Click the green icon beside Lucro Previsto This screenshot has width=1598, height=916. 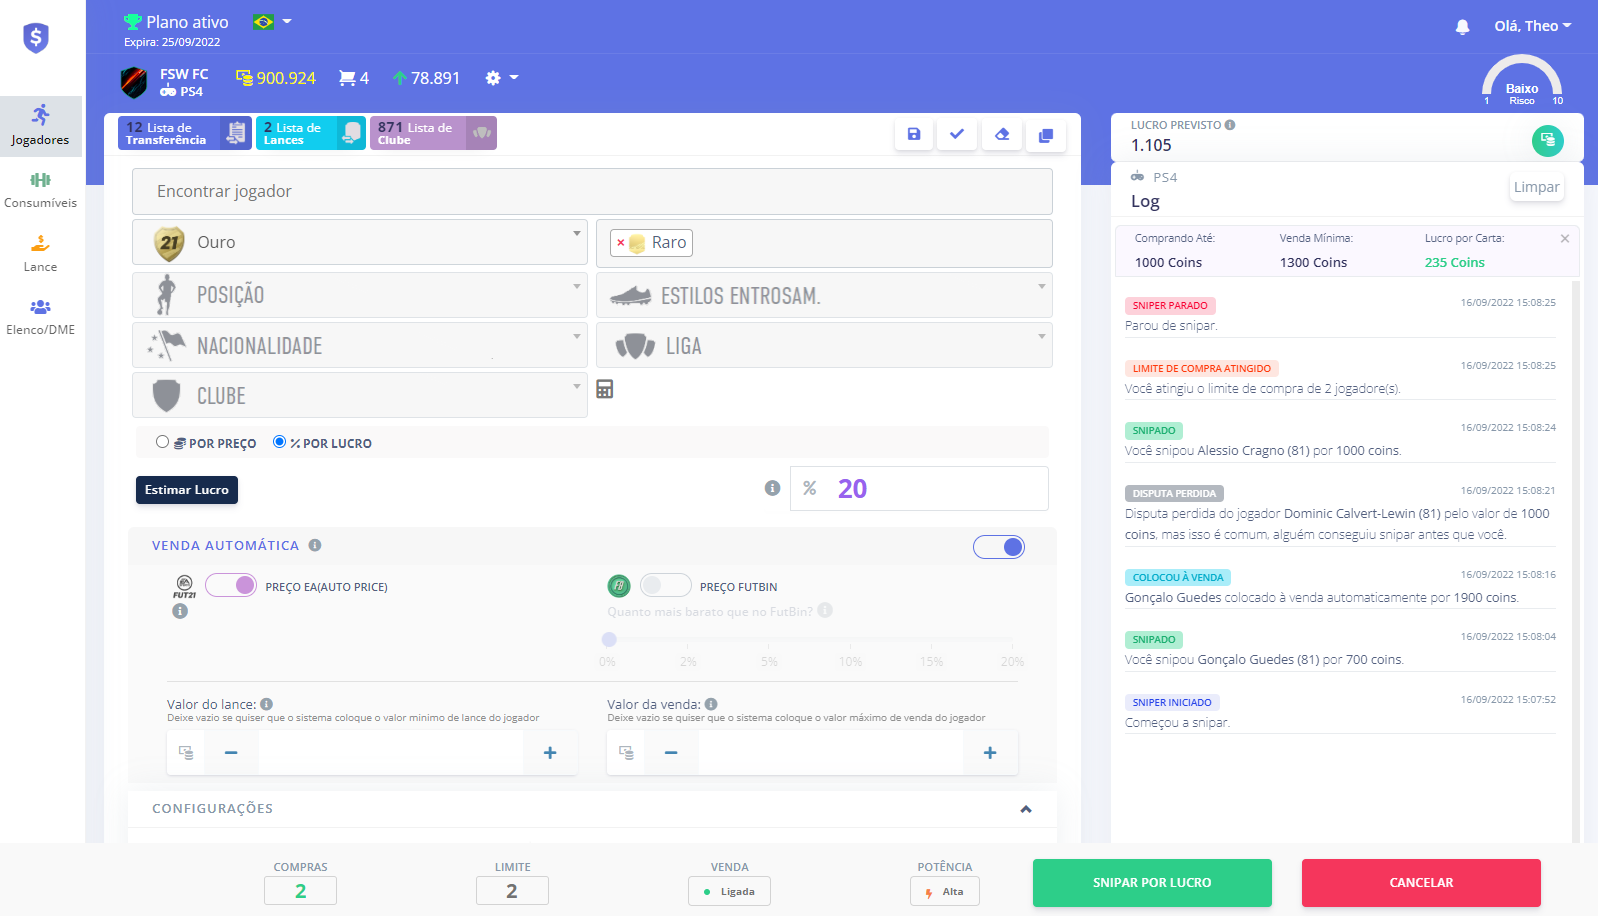[x=1547, y=140]
